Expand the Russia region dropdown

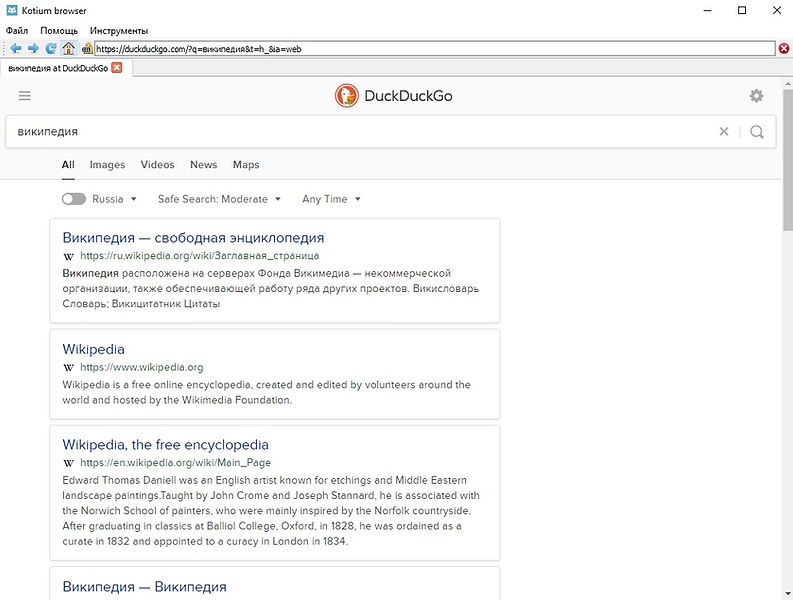(114, 199)
